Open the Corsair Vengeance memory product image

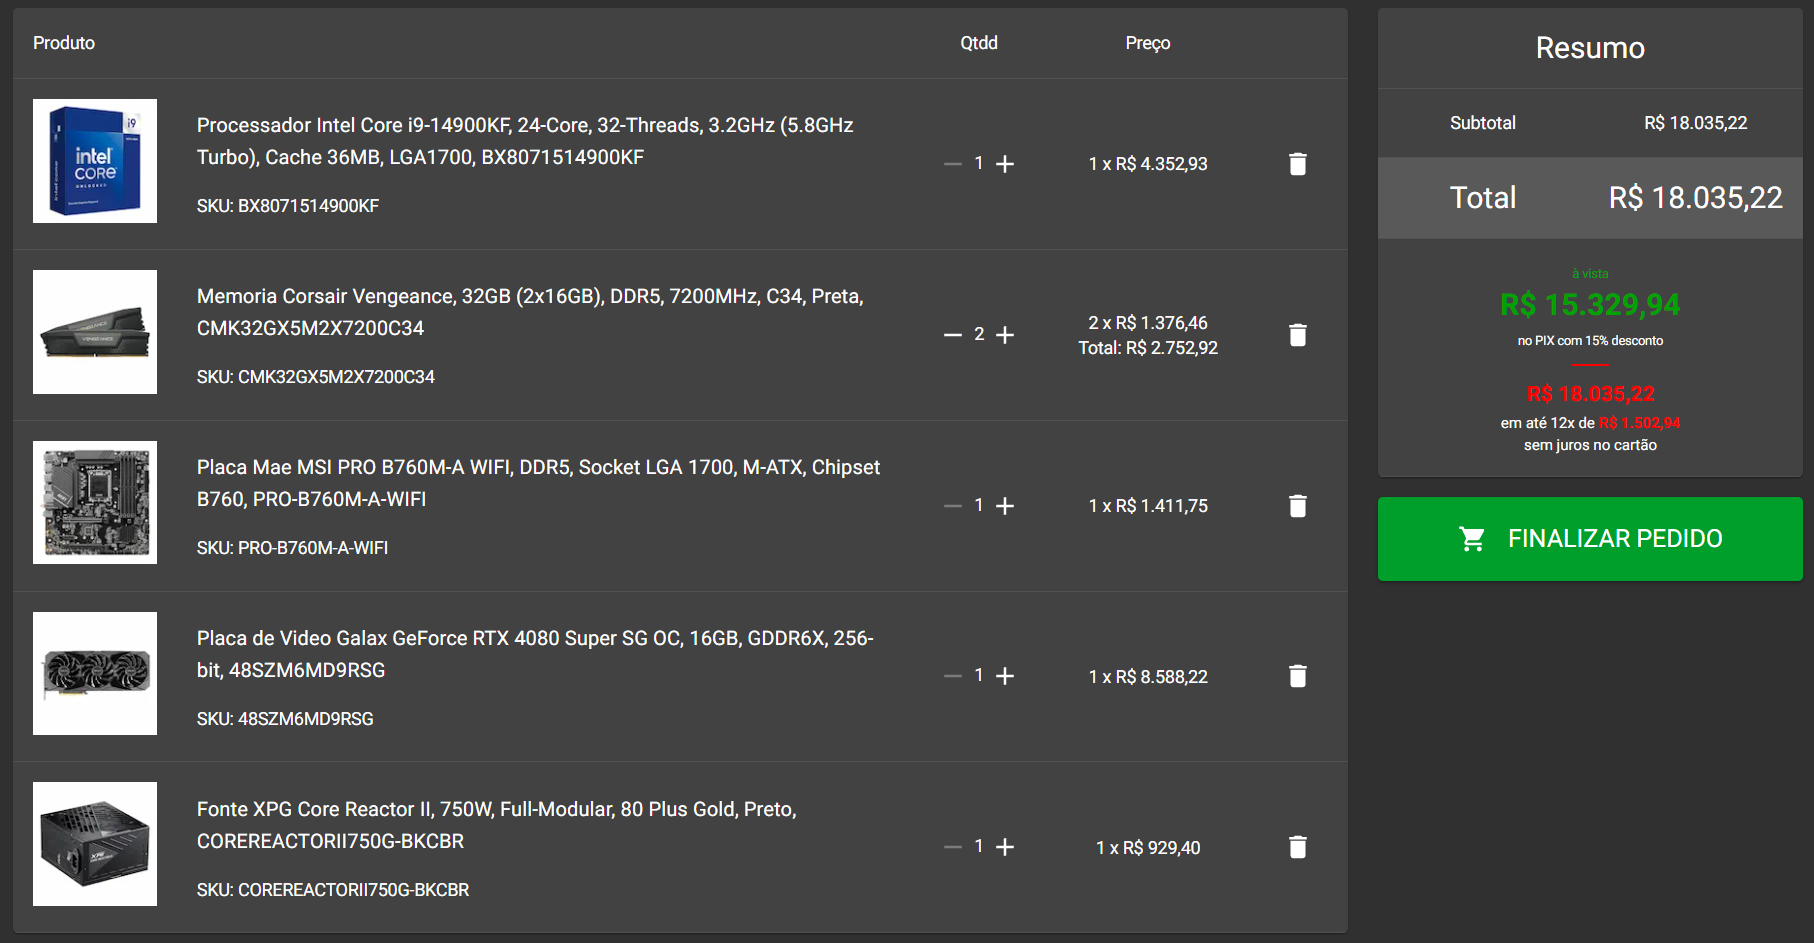[x=95, y=332]
